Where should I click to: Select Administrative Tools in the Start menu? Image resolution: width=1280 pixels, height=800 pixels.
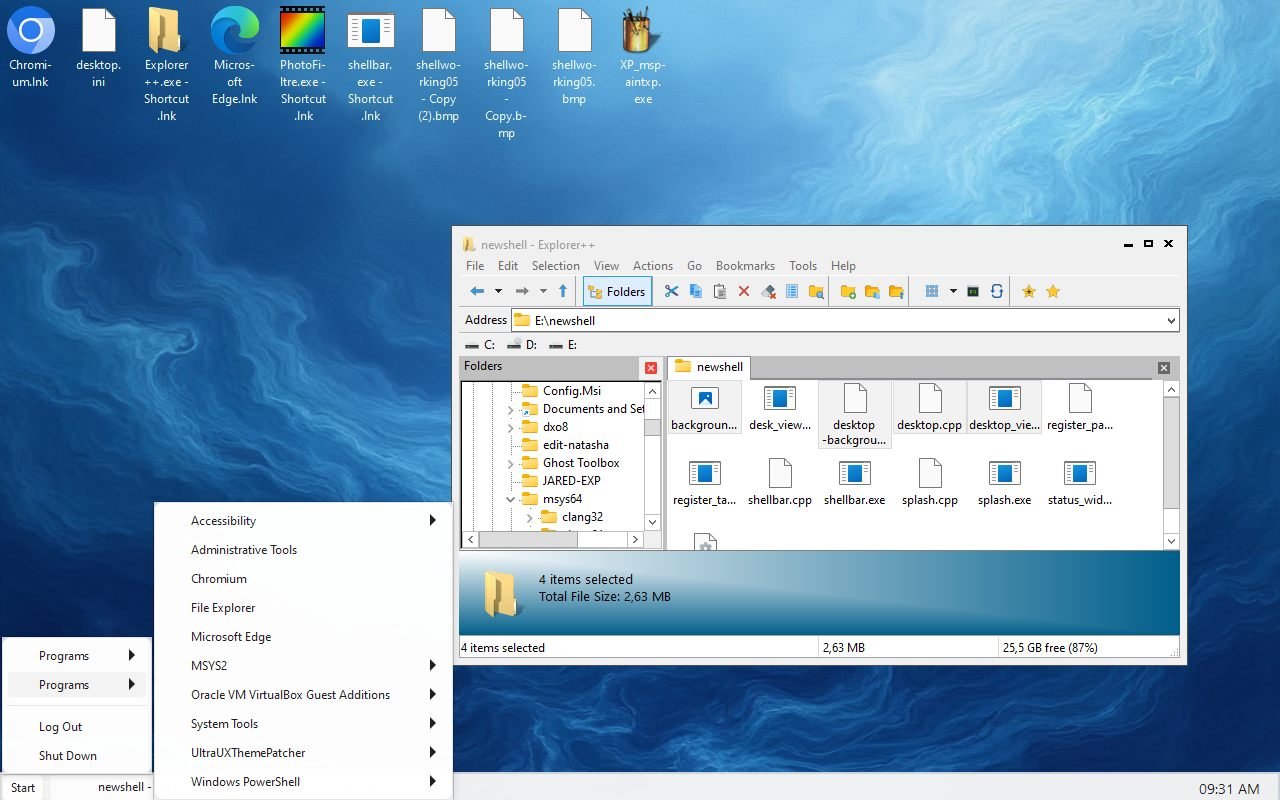243,549
